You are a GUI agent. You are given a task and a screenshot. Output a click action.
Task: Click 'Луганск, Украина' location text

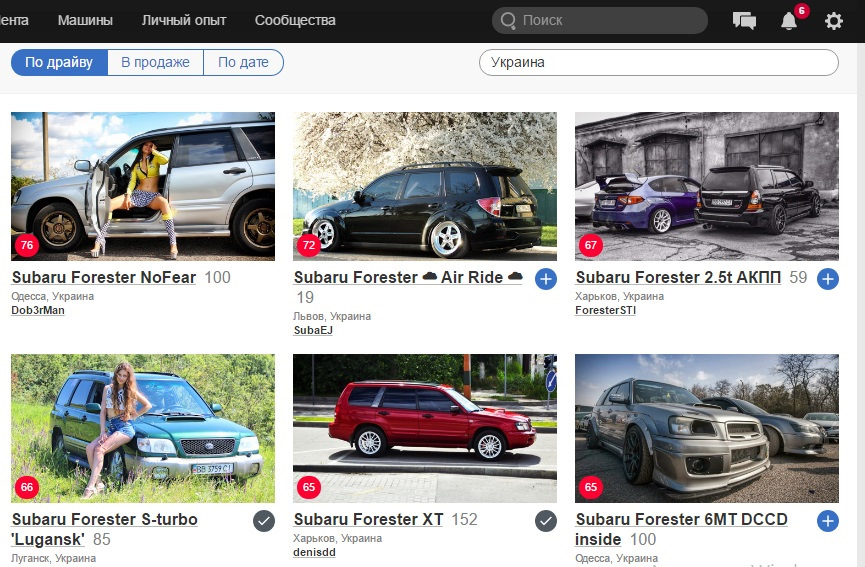coord(54,558)
